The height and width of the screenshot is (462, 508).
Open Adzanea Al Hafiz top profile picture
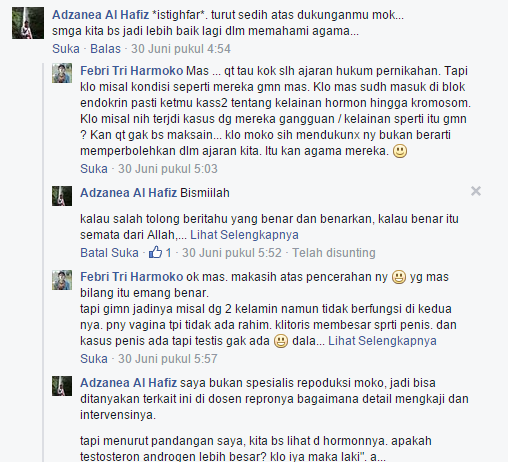tap(28, 23)
